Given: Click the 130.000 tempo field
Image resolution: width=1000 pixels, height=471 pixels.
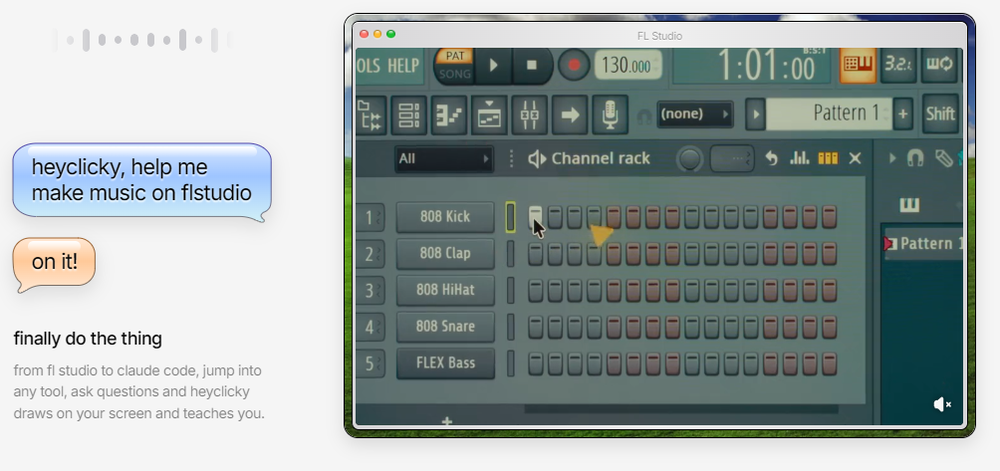Looking at the screenshot, I should [x=628, y=65].
